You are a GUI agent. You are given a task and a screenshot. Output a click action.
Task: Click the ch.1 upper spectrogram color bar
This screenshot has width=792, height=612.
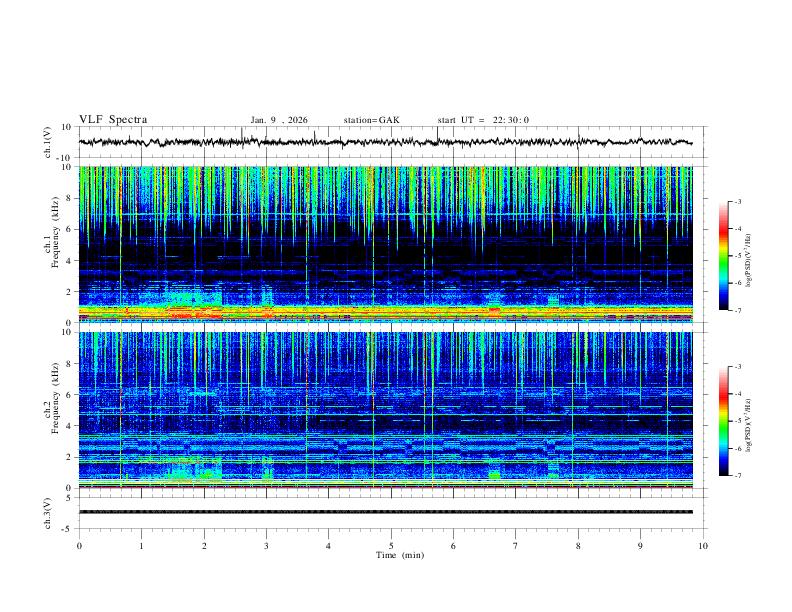724,256
